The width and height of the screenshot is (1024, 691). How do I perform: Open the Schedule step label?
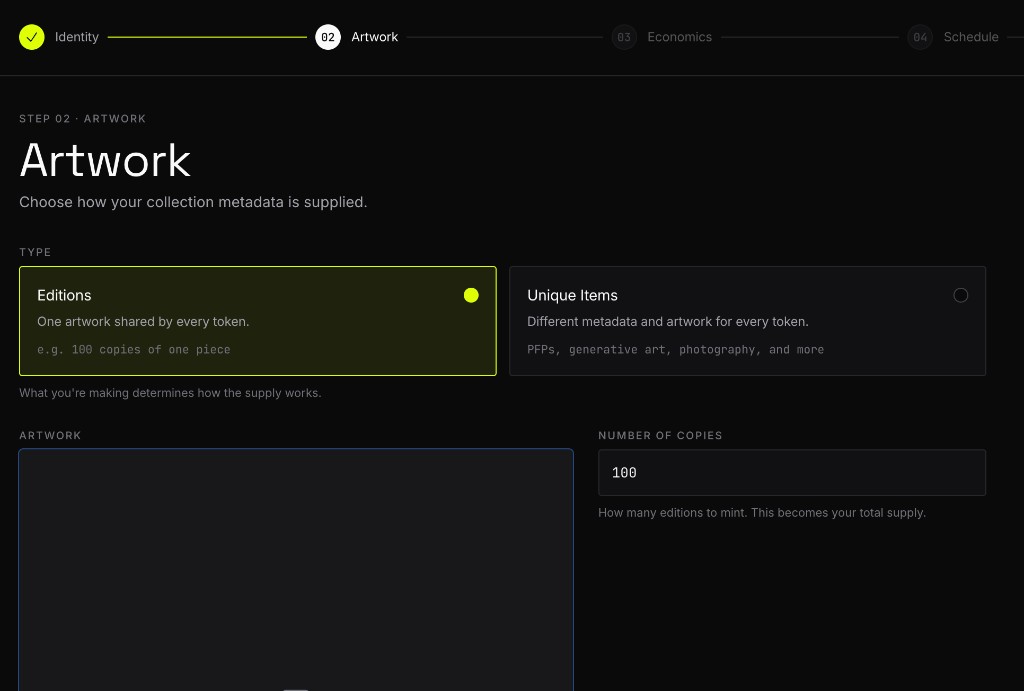click(x=970, y=37)
